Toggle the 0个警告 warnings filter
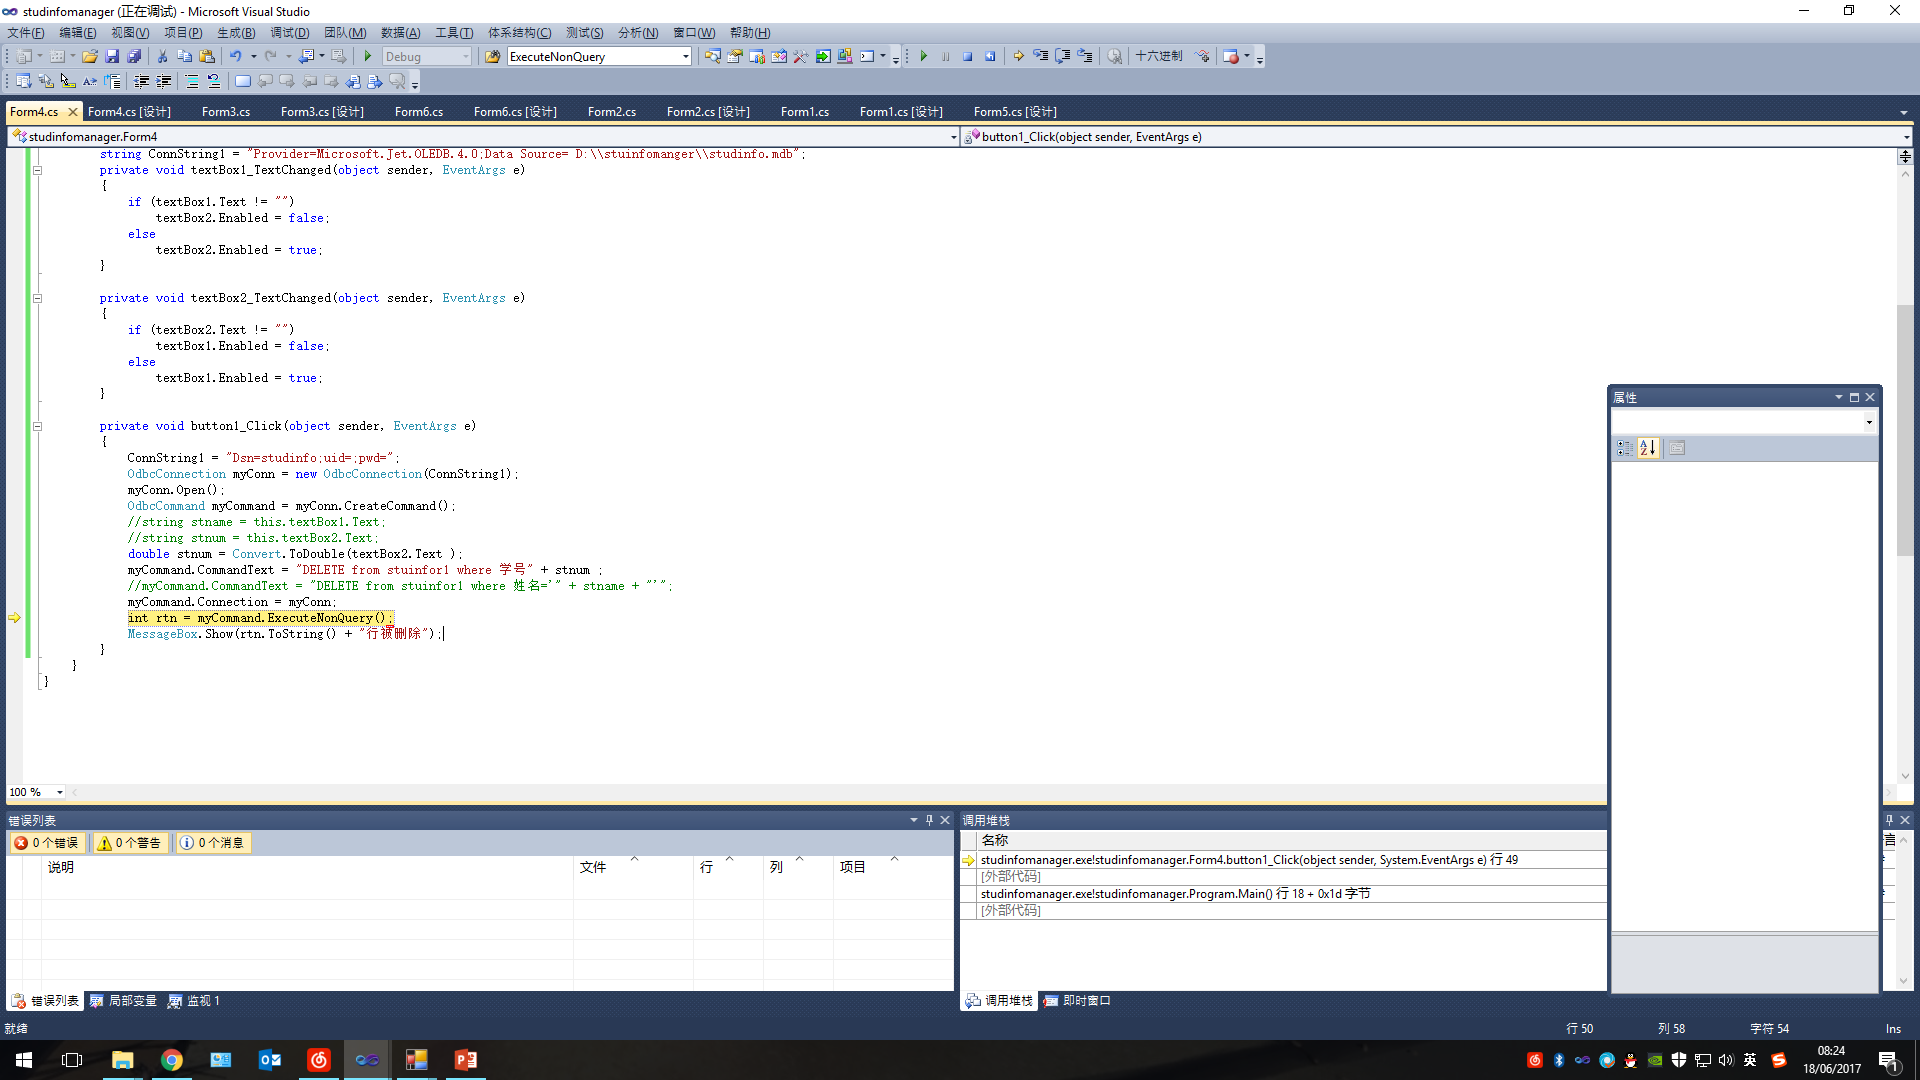Viewport: 1920px width, 1080px height. (130, 843)
